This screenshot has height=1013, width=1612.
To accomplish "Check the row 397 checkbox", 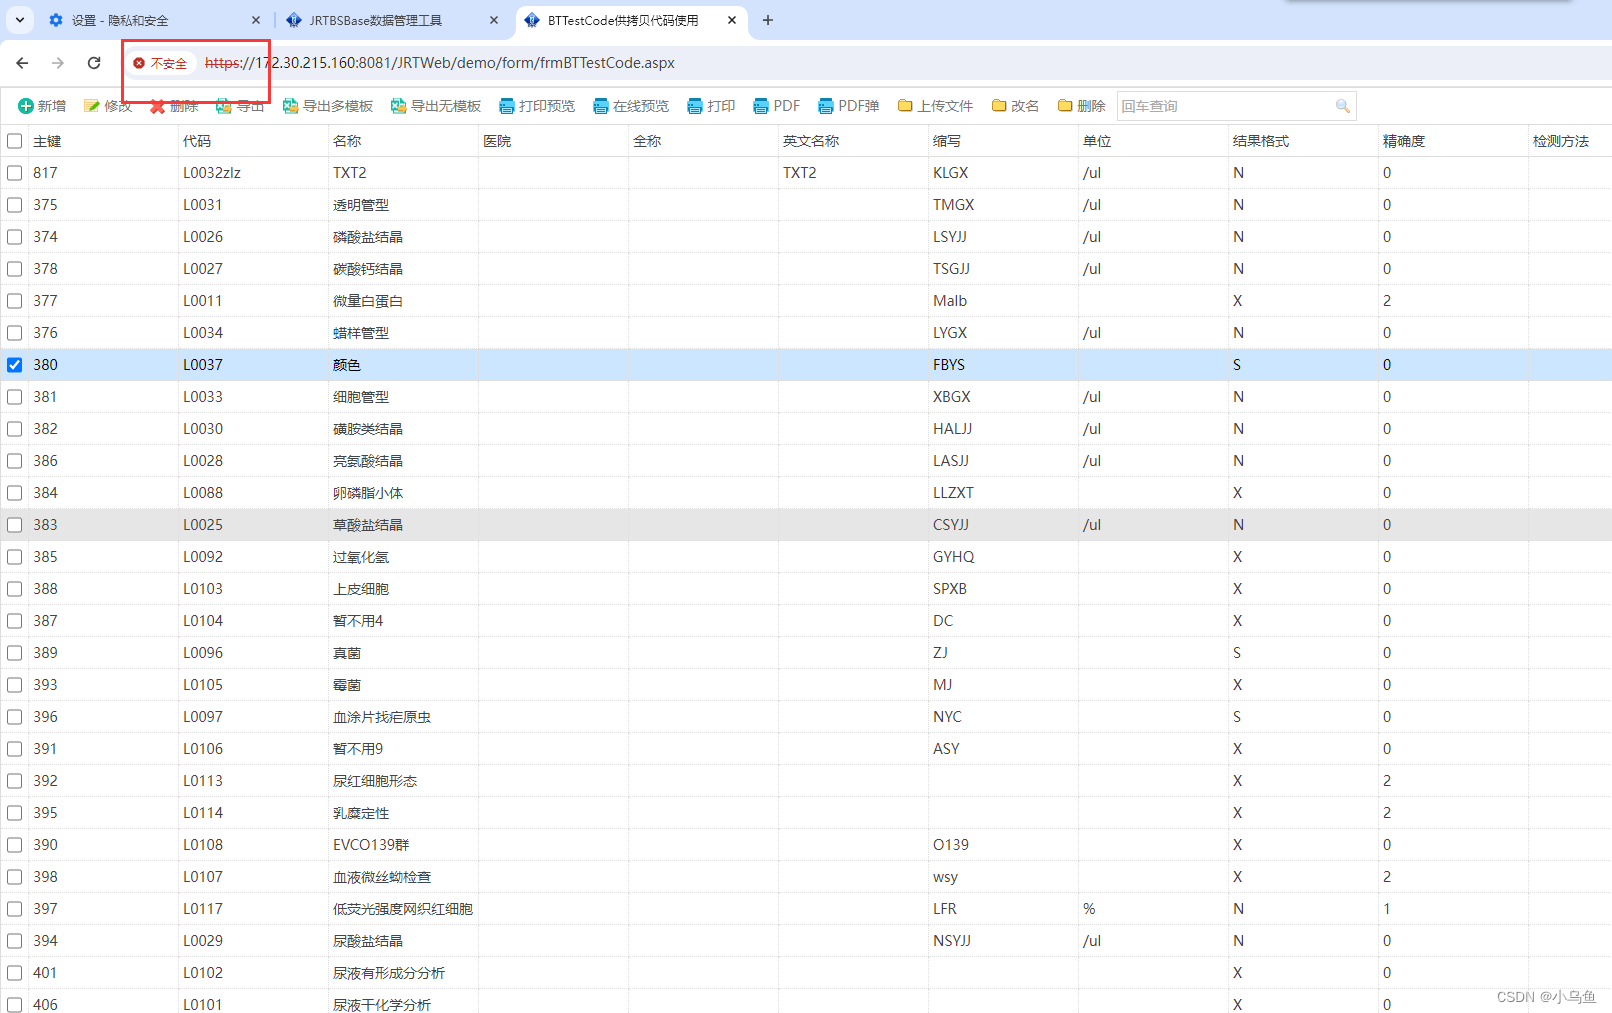I will click(14, 909).
